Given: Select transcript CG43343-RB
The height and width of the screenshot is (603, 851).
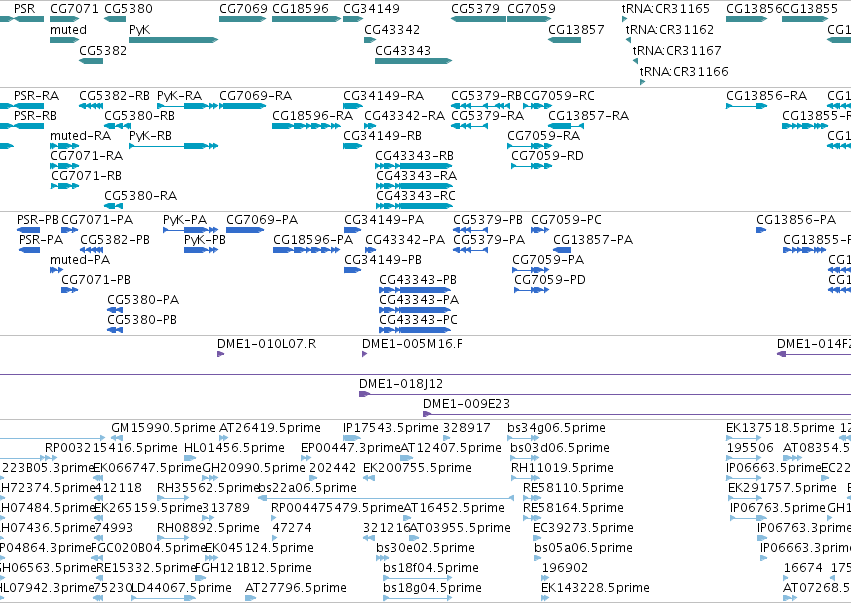Looking at the screenshot, I should point(413,166).
